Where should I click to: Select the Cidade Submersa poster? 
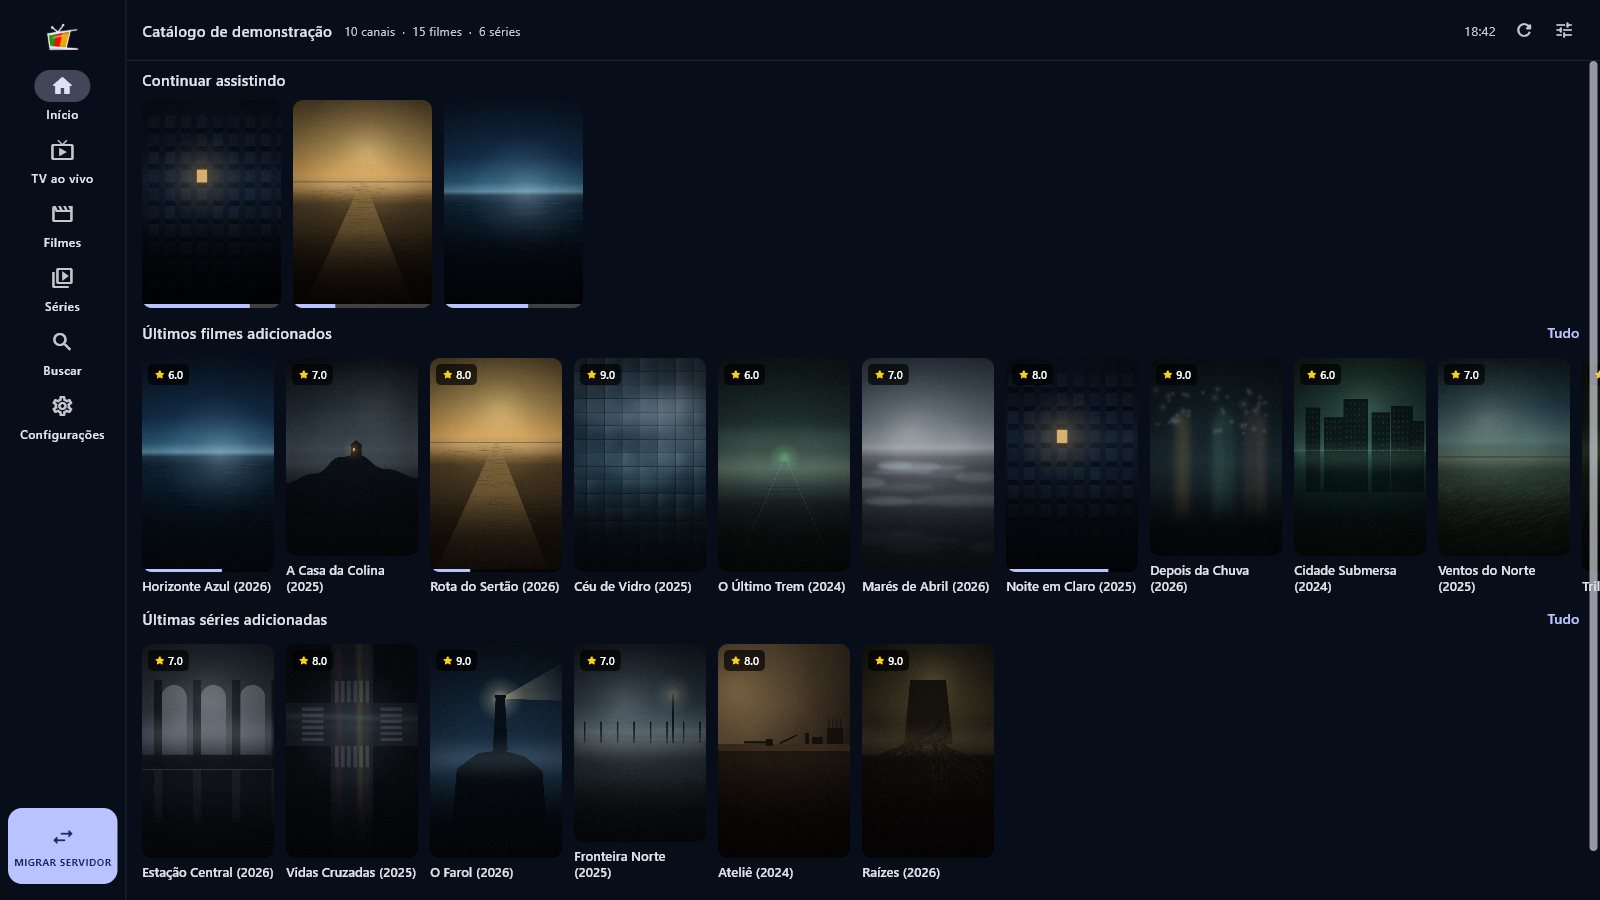pyautogui.click(x=1360, y=457)
